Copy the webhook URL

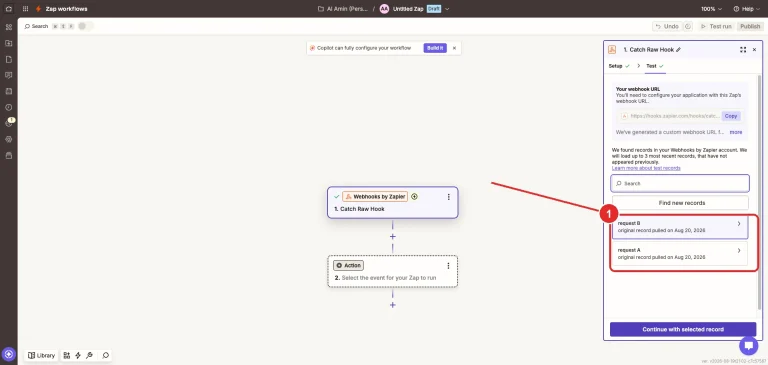[731, 116]
